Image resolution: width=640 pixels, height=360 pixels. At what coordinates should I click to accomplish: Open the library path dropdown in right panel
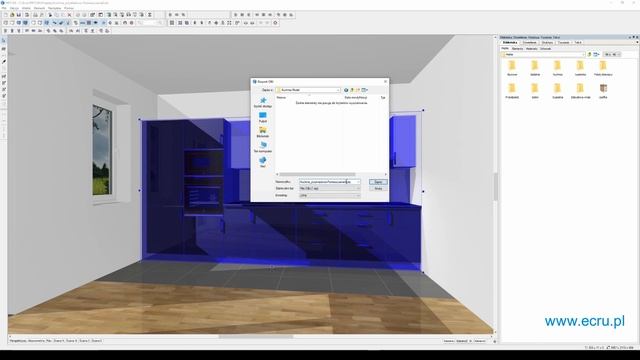pyautogui.click(x=543, y=54)
